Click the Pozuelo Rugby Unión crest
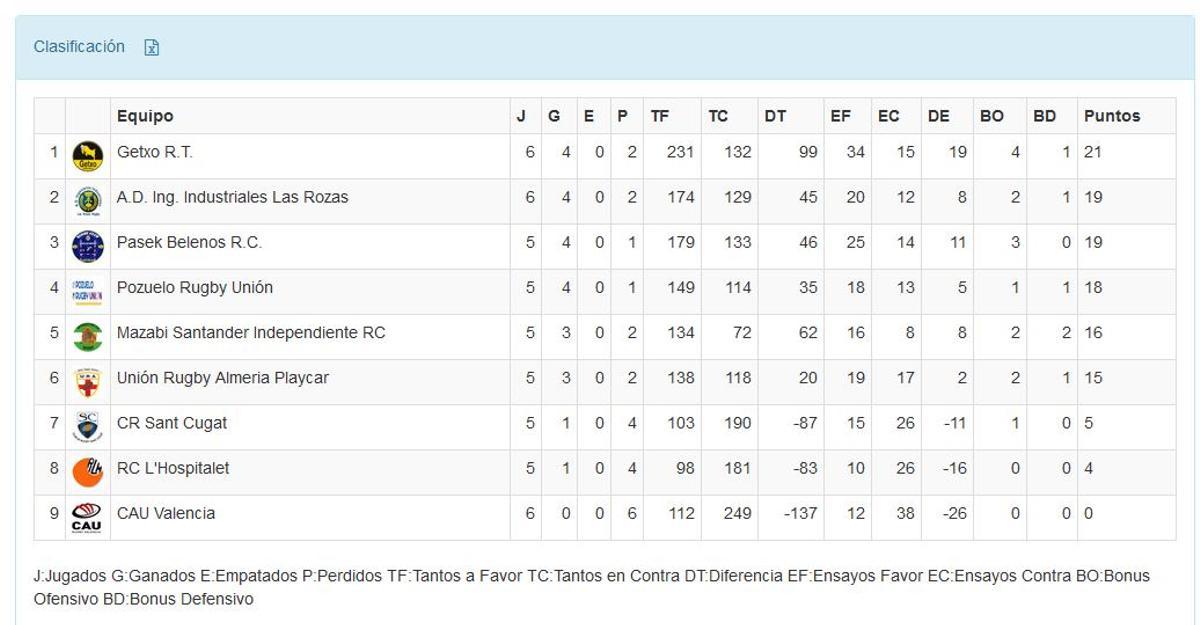1200x625 pixels. click(x=86, y=287)
